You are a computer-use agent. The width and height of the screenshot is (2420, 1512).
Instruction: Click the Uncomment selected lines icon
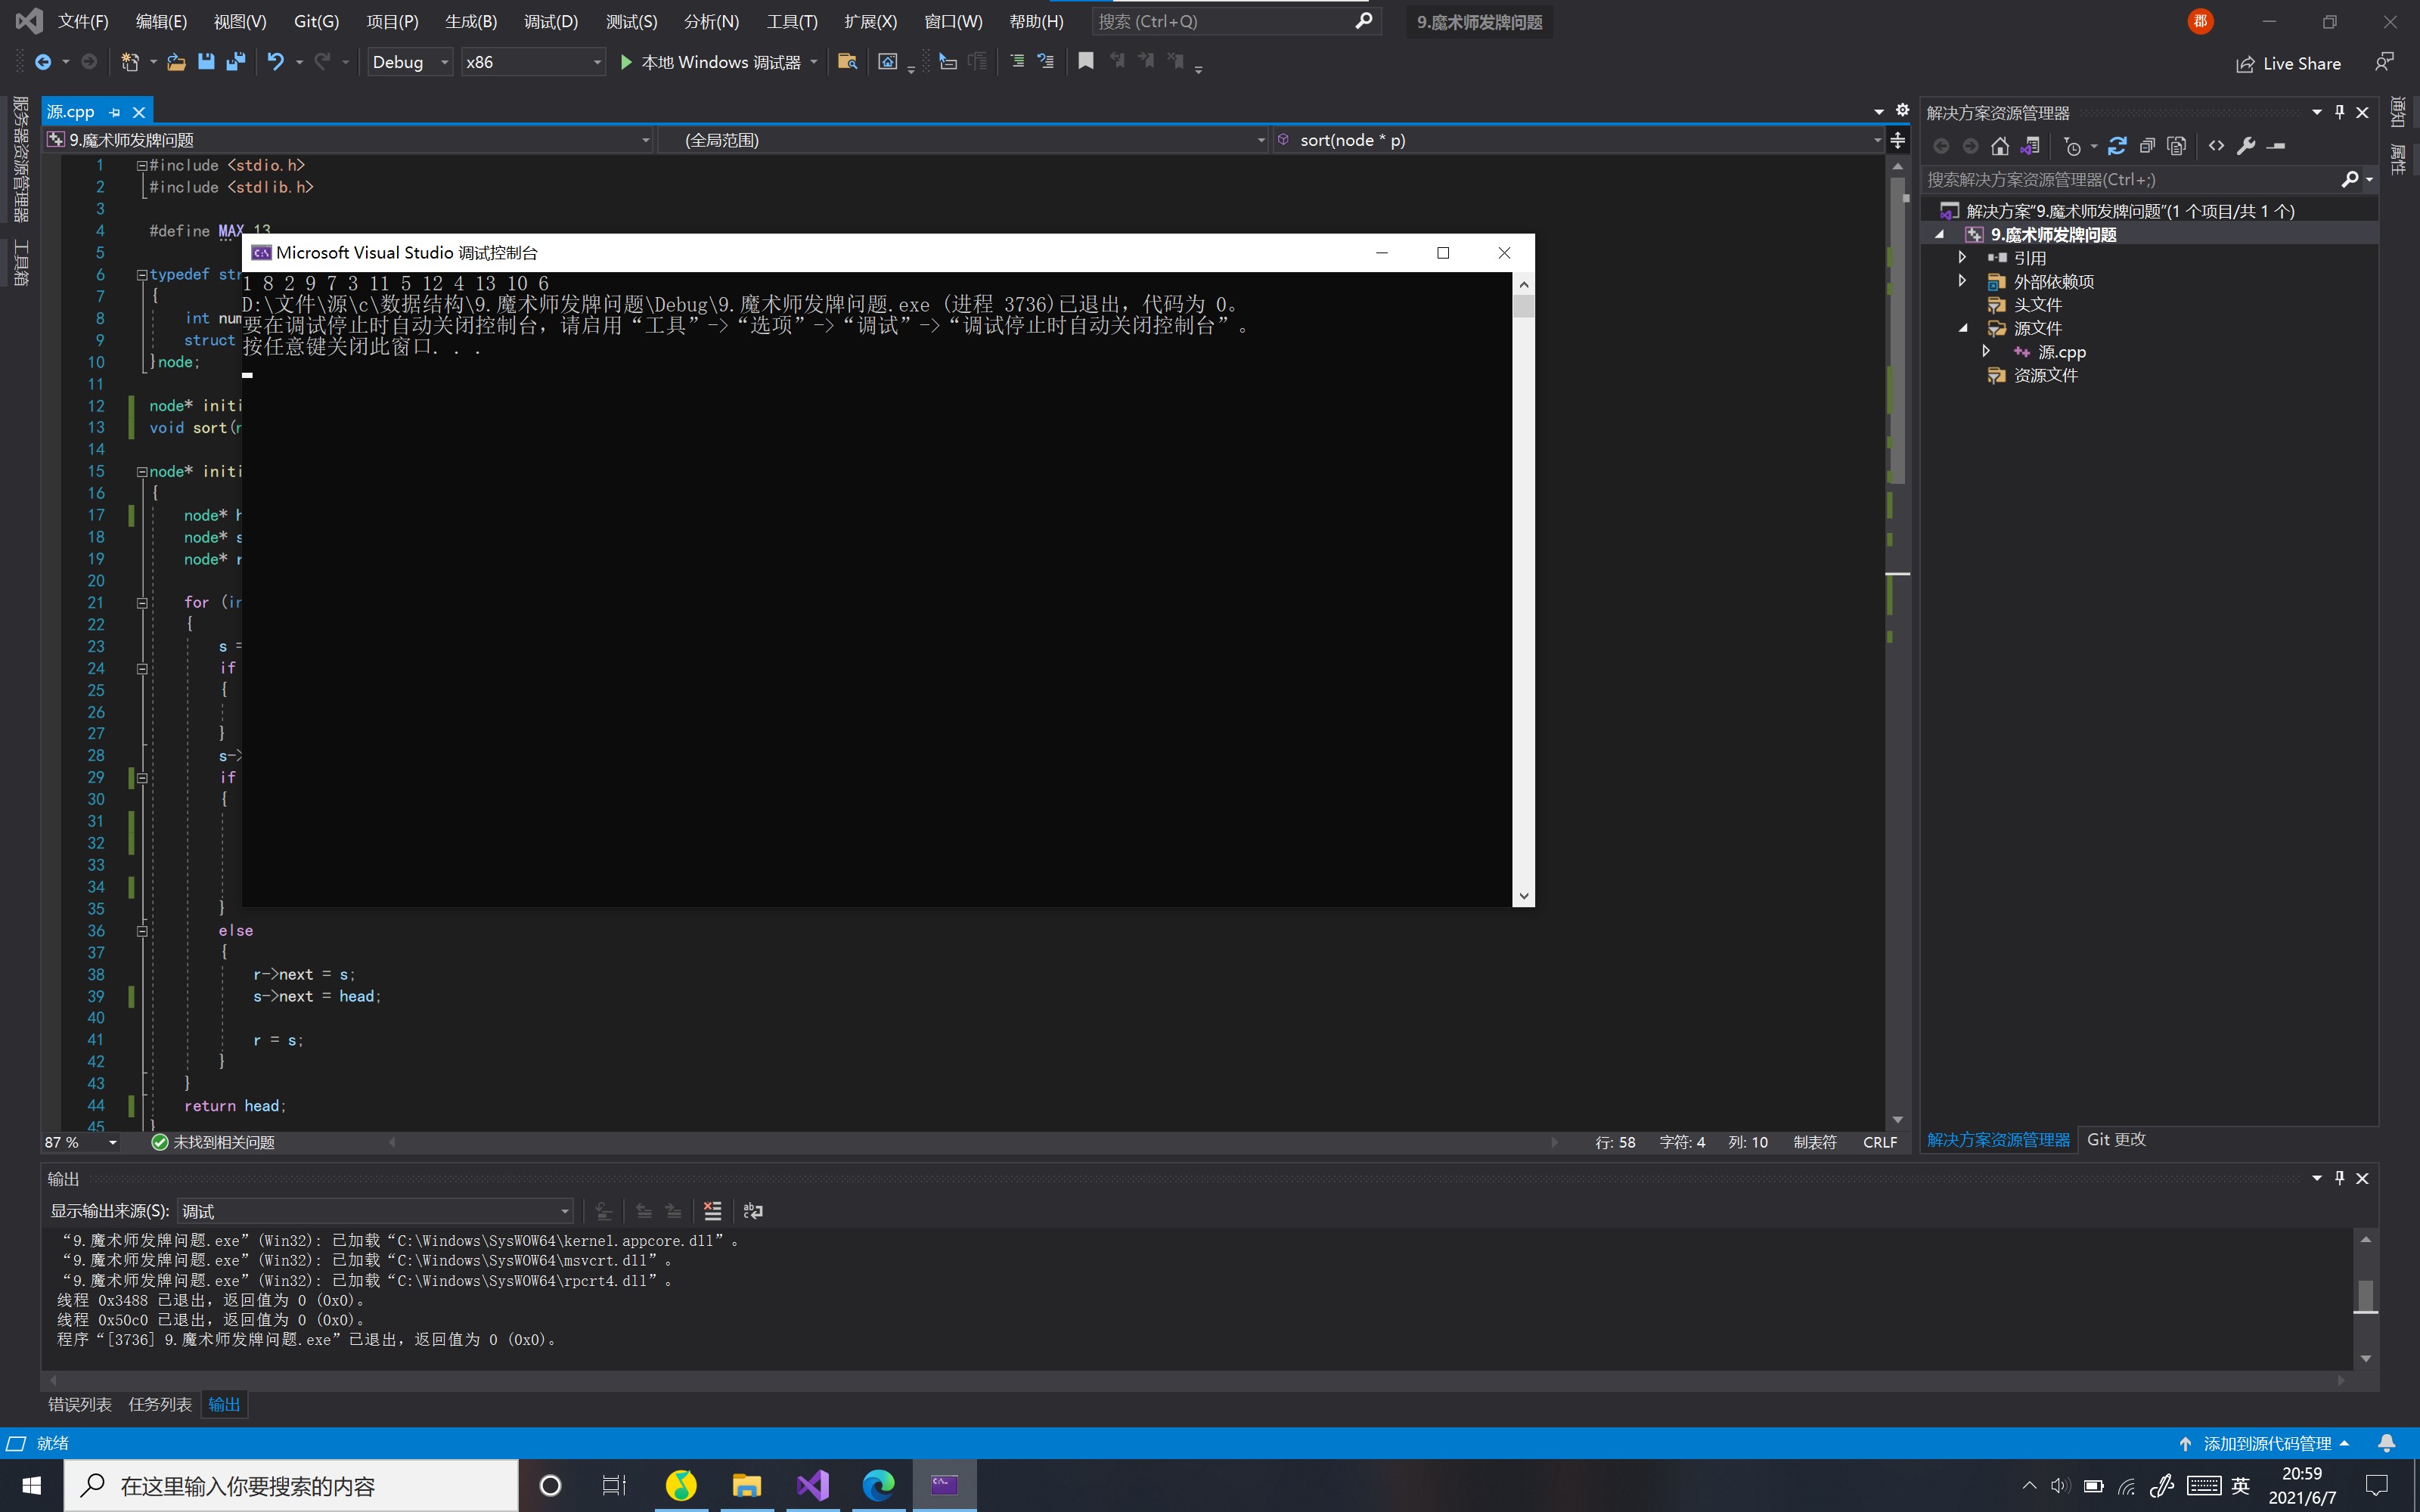tap(1046, 62)
